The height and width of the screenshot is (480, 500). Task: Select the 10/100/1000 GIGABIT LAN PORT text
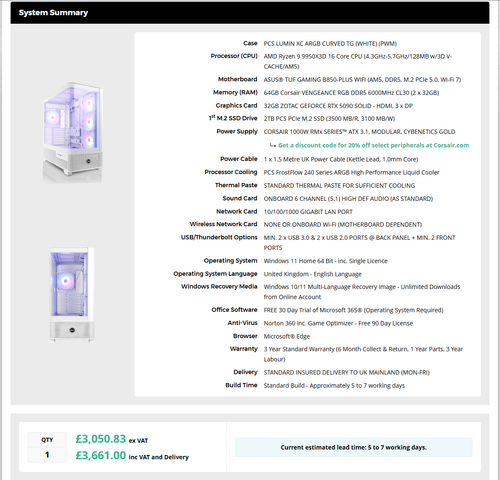point(308,212)
